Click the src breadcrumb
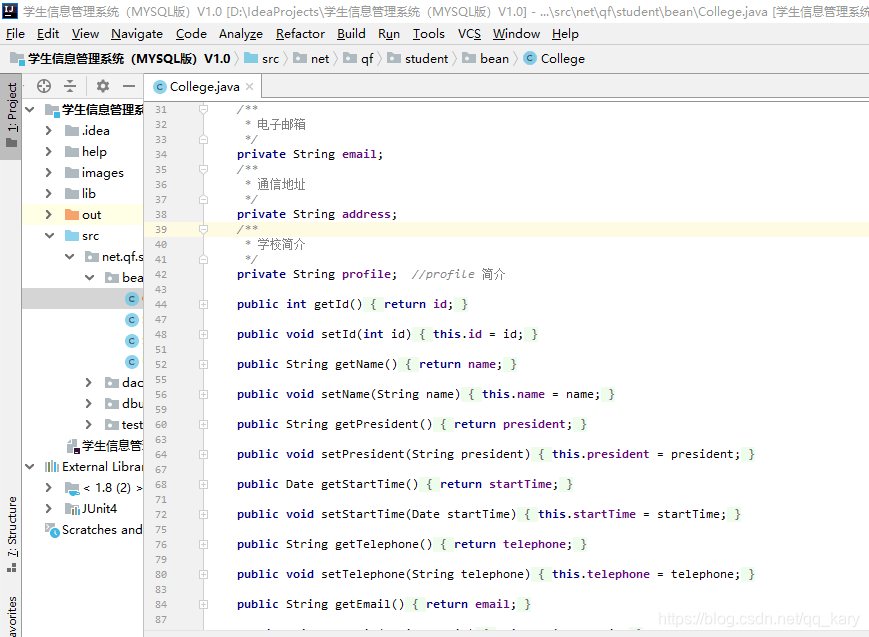The width and height of the screenshot is (869, 637). 262,59
